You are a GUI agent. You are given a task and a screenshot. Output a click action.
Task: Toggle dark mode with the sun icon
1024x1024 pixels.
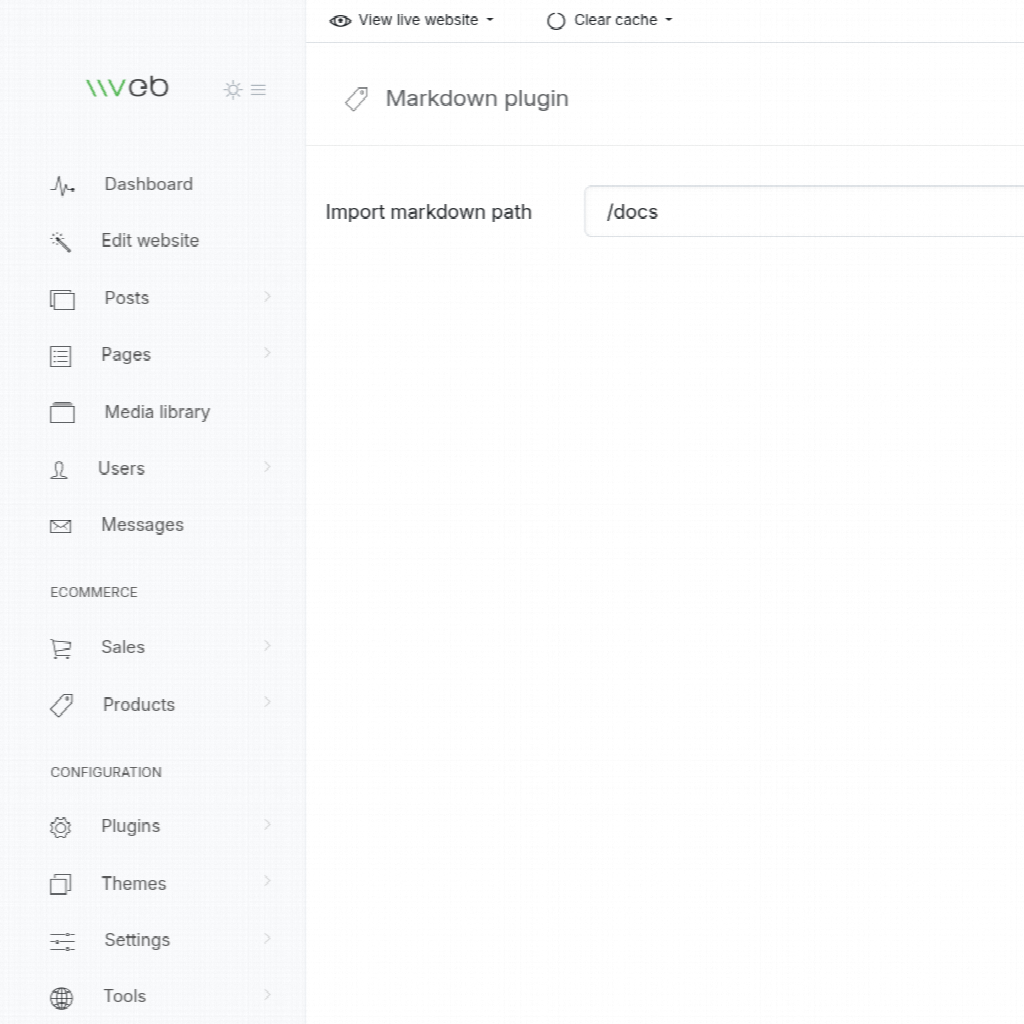pyautogui.click(x=233, y=90)
